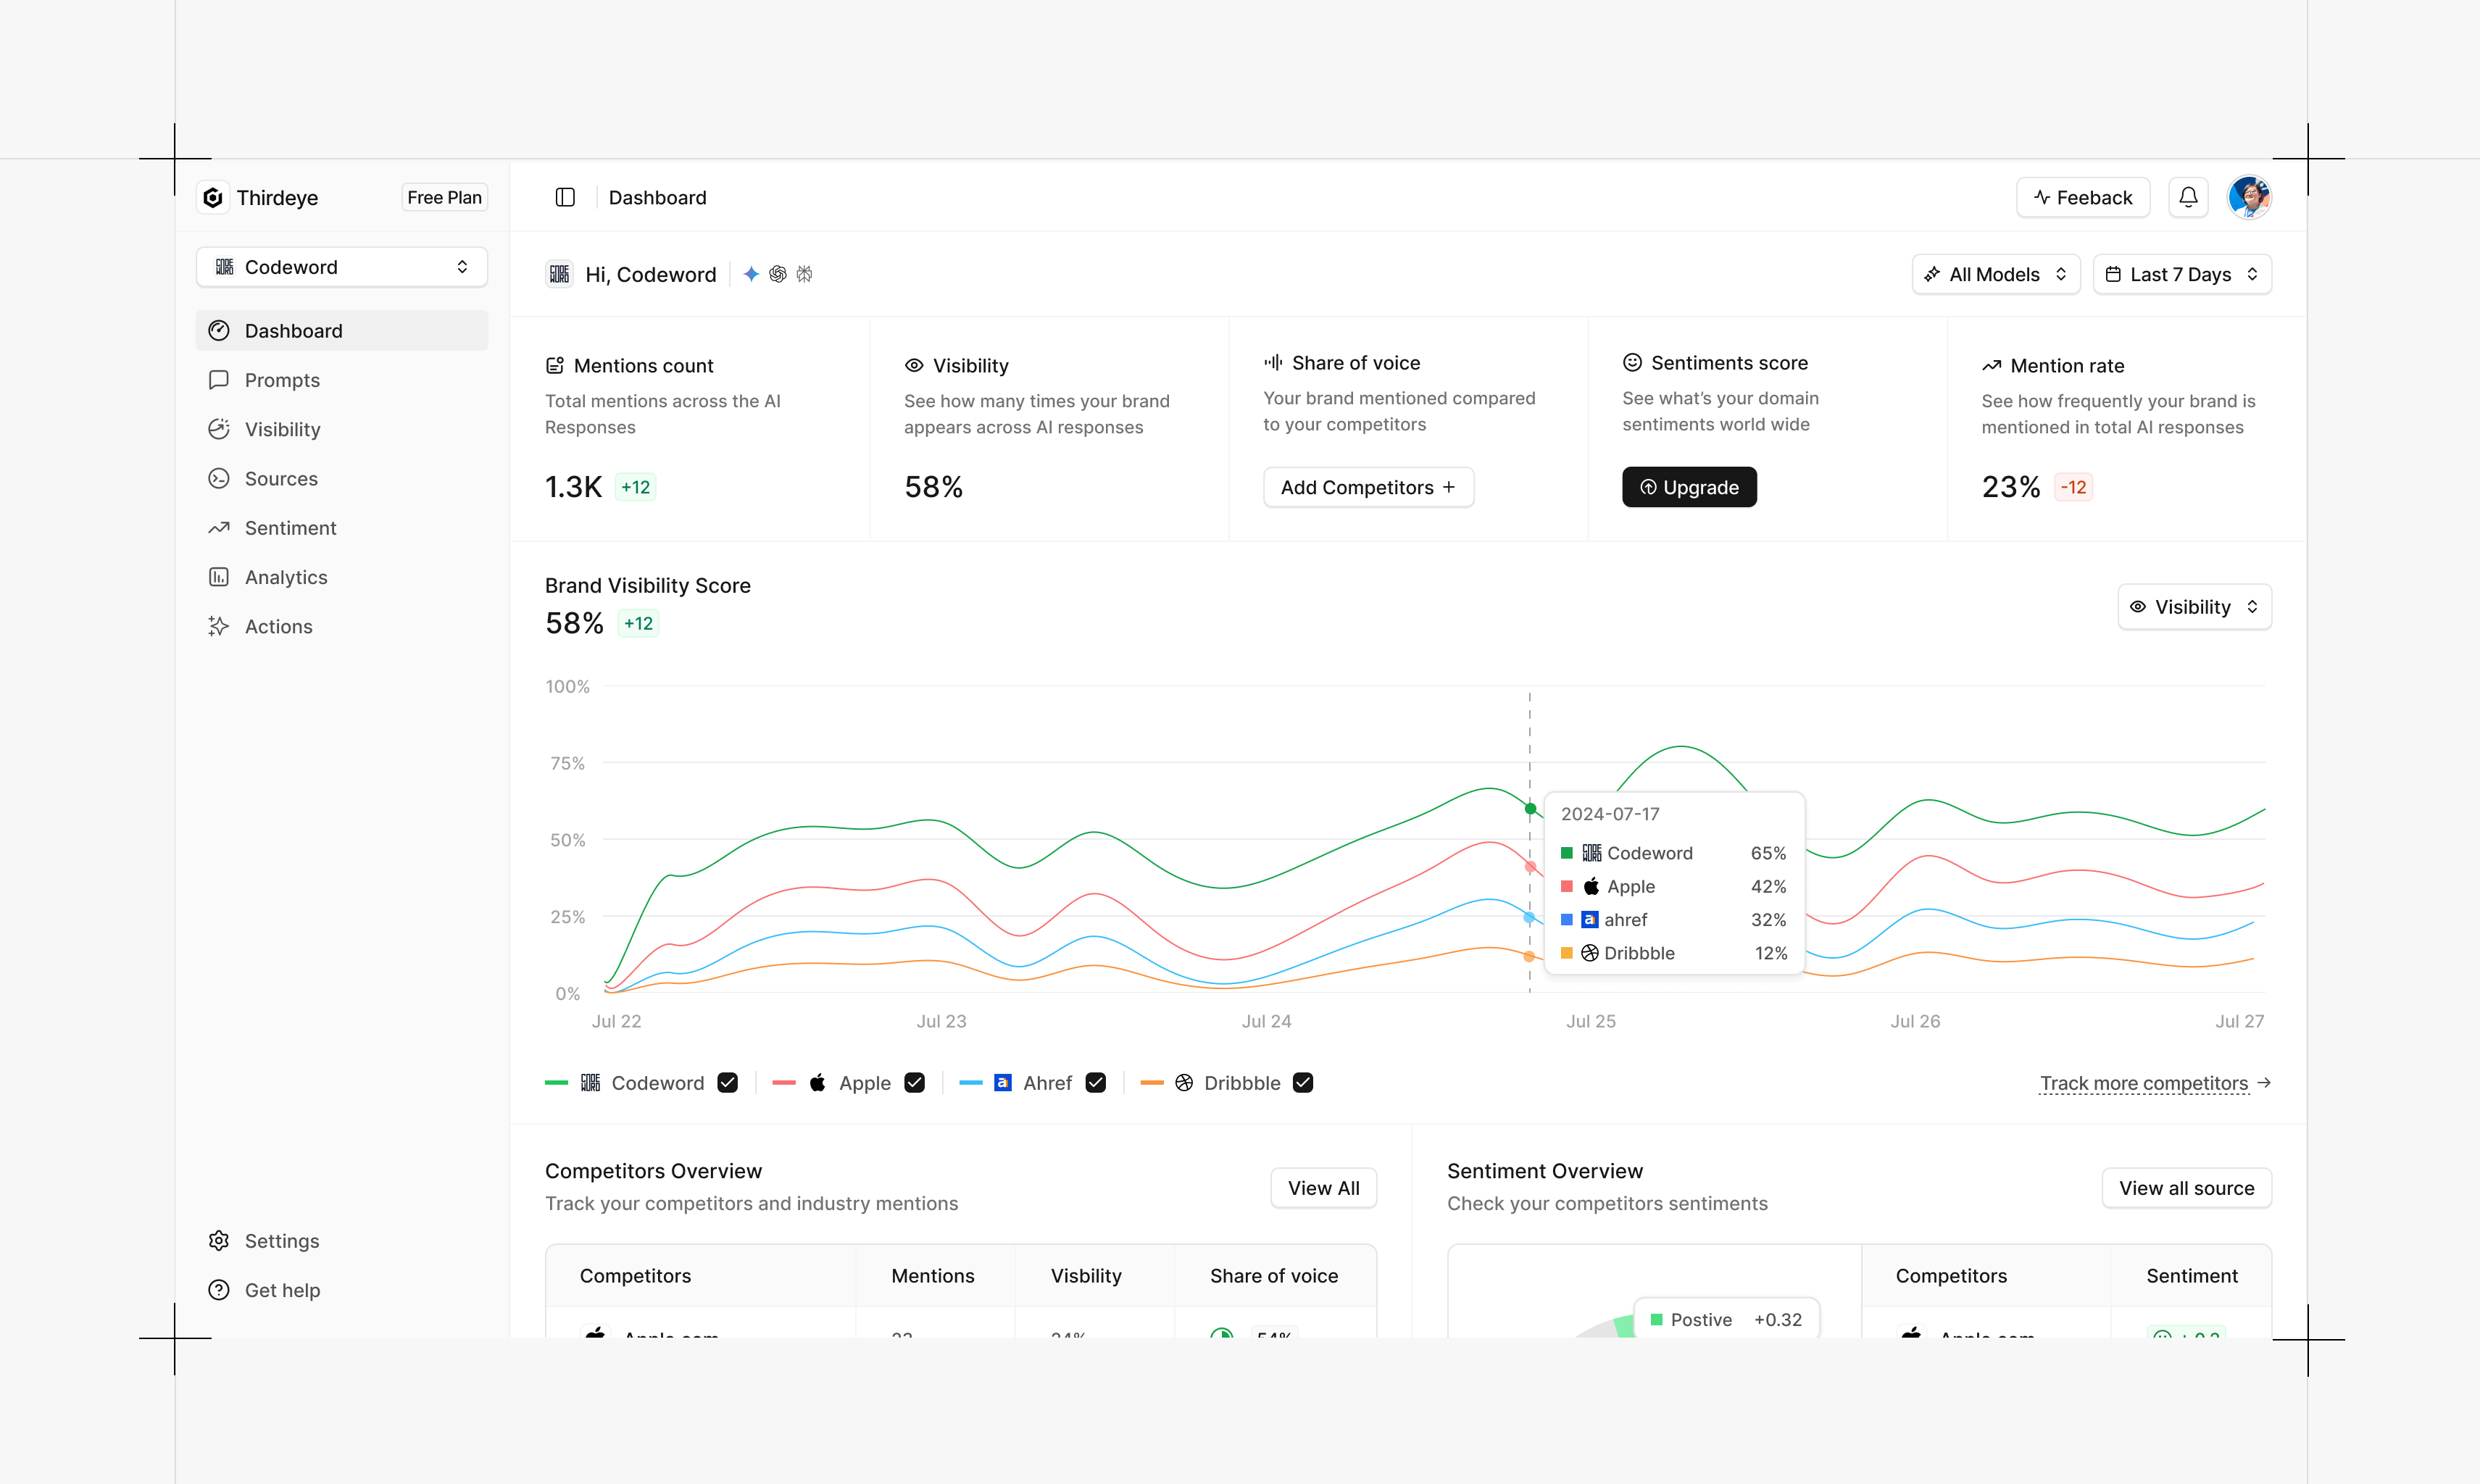Click the green point on Codeword line
This screenshot has width=2480, height=1484.
tap(1530, 808)
